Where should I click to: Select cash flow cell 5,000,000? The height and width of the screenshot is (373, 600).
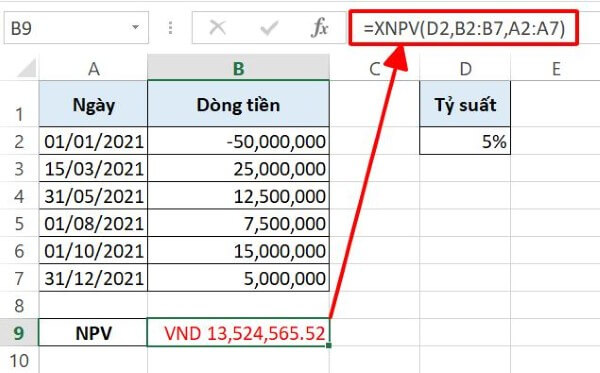click(x=238, y=278)
